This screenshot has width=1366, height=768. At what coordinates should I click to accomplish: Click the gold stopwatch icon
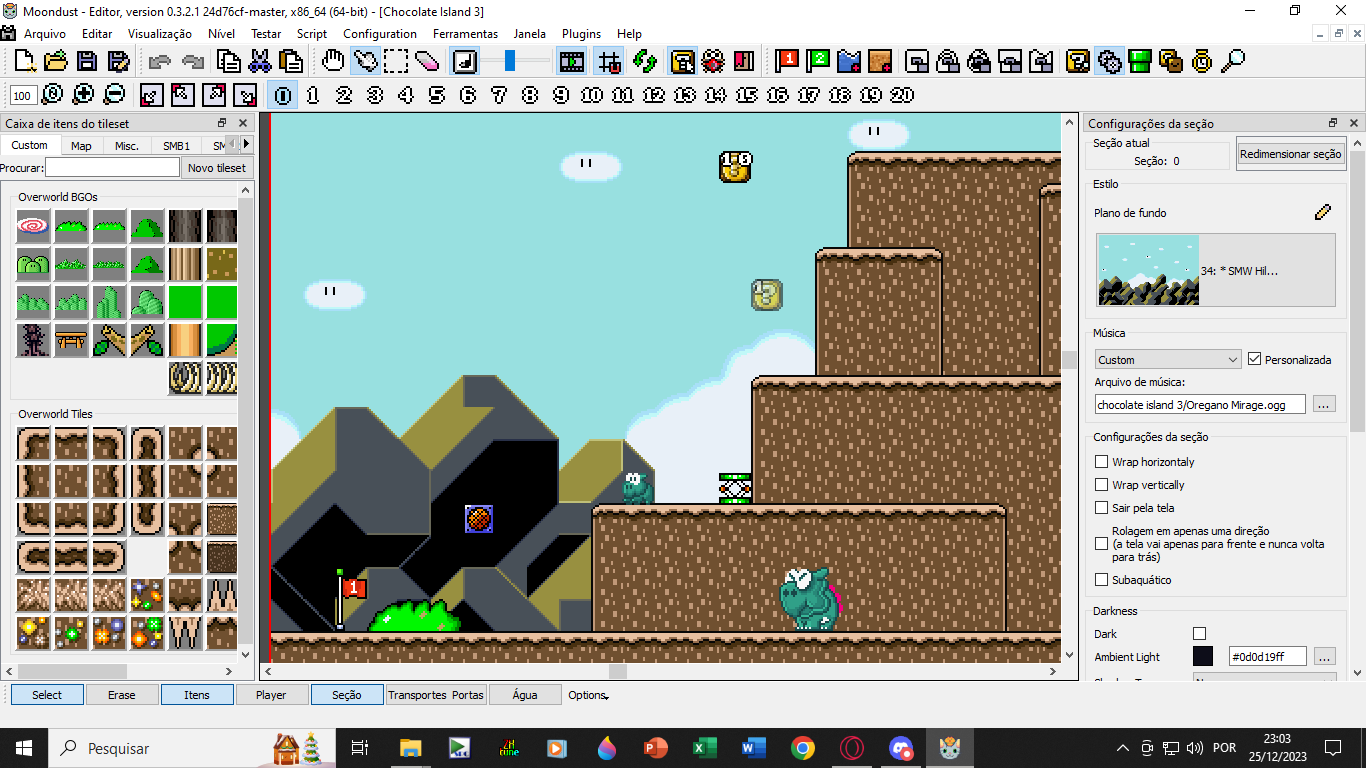[x=1202, y=61]
